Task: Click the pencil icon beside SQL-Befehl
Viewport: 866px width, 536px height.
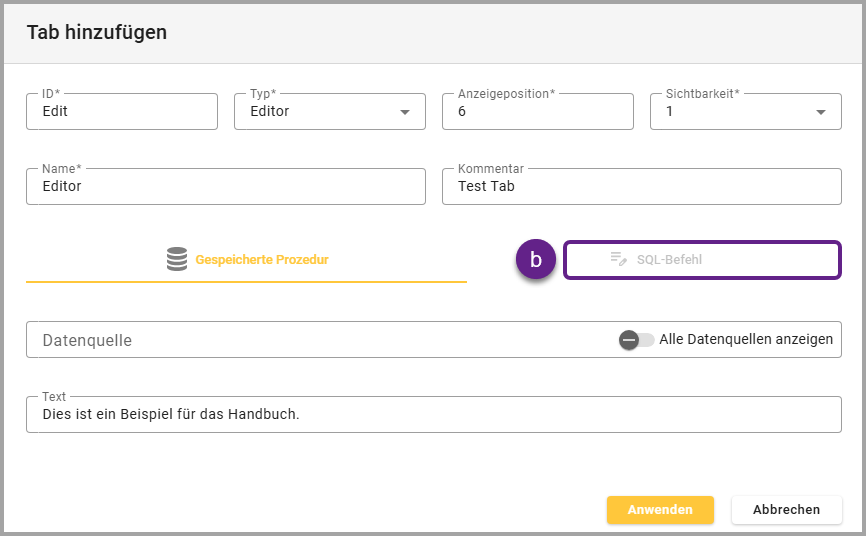Action: pos(619,260)
